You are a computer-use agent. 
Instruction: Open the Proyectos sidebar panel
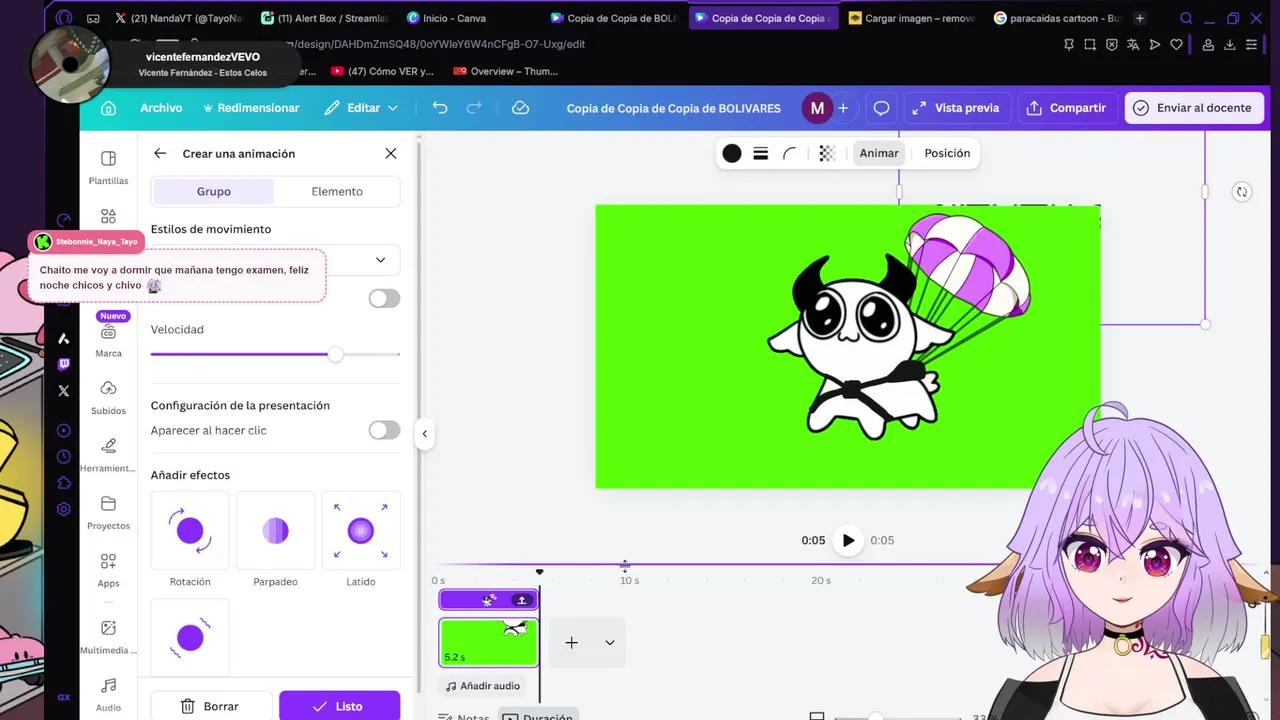coord(108,512)
